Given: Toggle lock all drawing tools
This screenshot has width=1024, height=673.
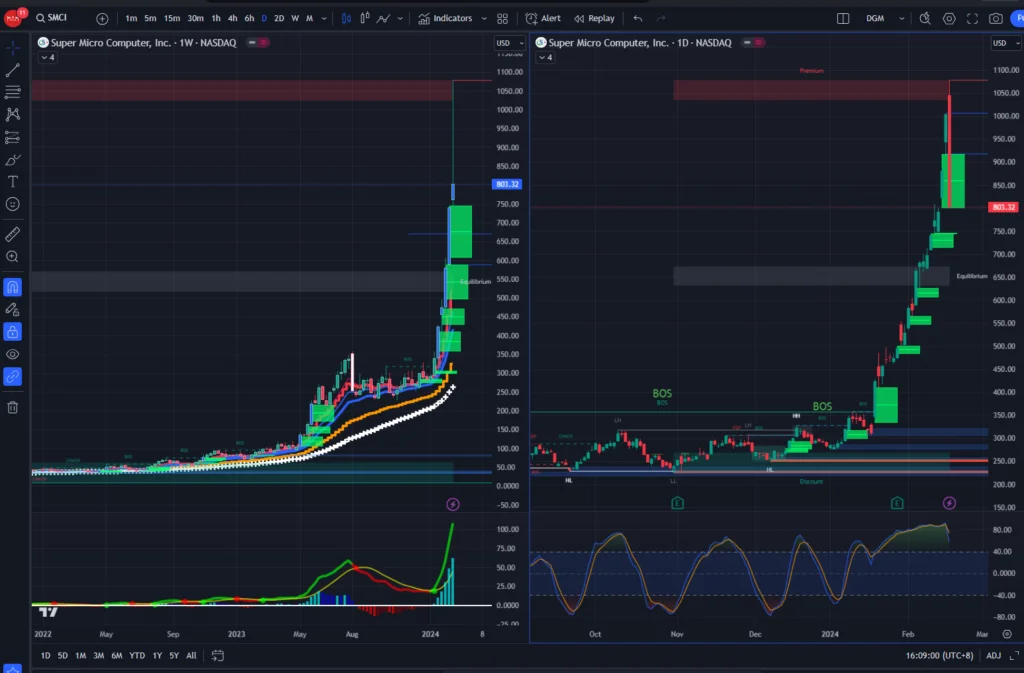Looking at the screenshot, I should (x=12, y=332).
